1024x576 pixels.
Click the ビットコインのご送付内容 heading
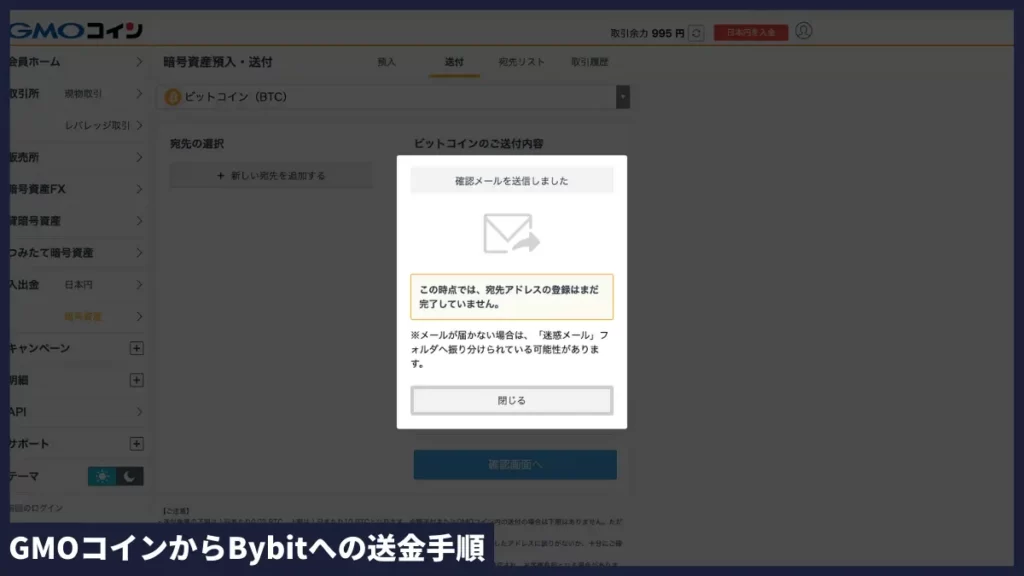point(479,144)
